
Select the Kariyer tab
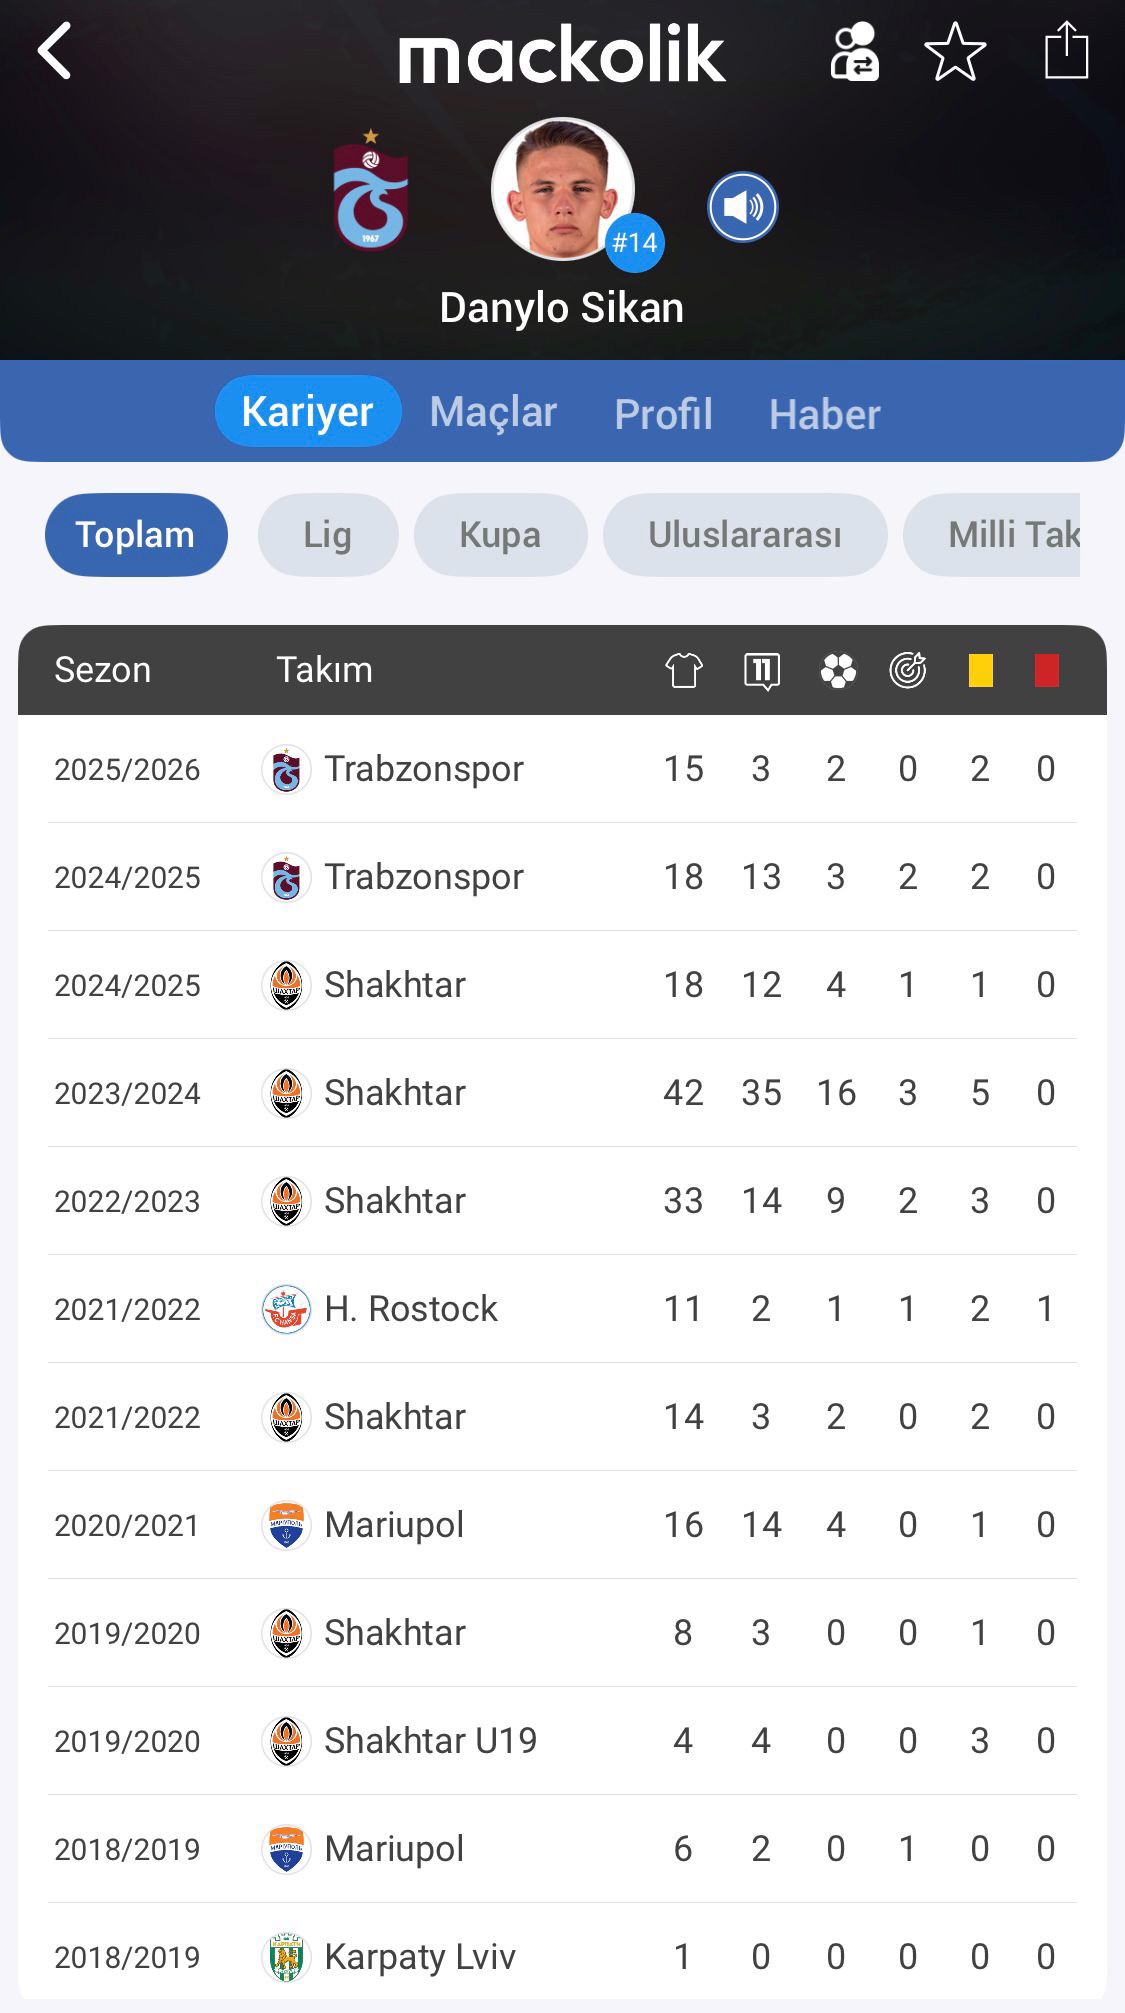click(x=307, y=412)
